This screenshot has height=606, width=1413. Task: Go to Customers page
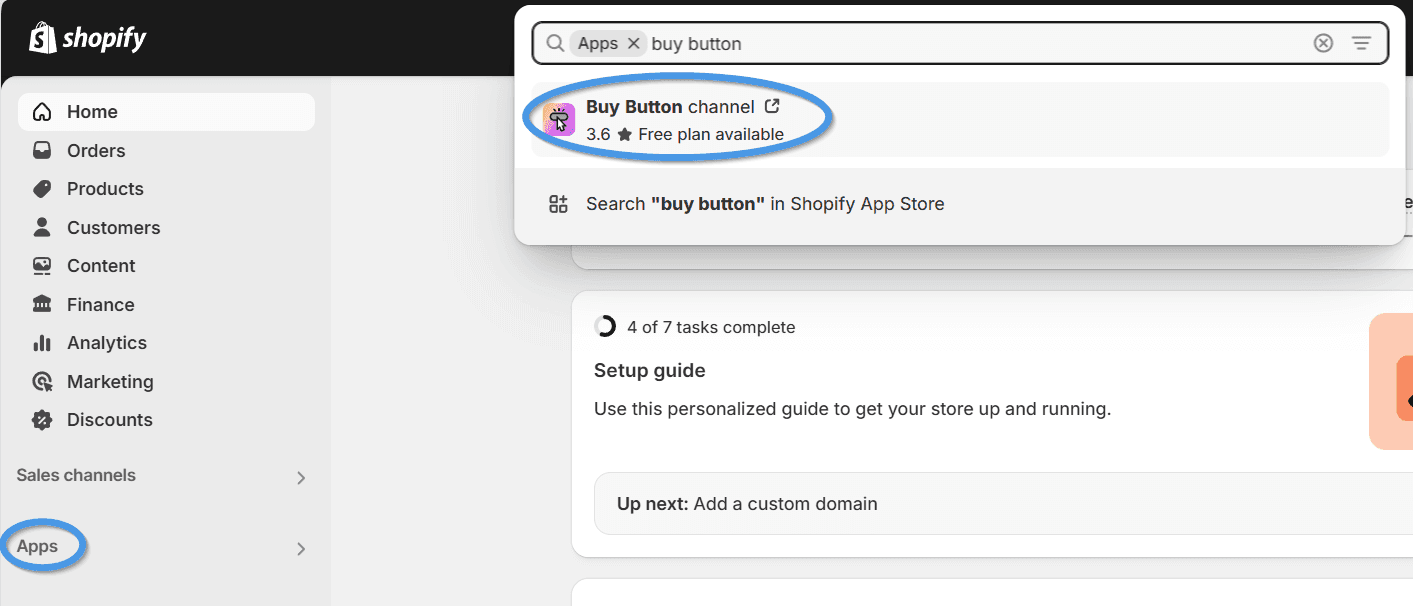coord(166,228)
